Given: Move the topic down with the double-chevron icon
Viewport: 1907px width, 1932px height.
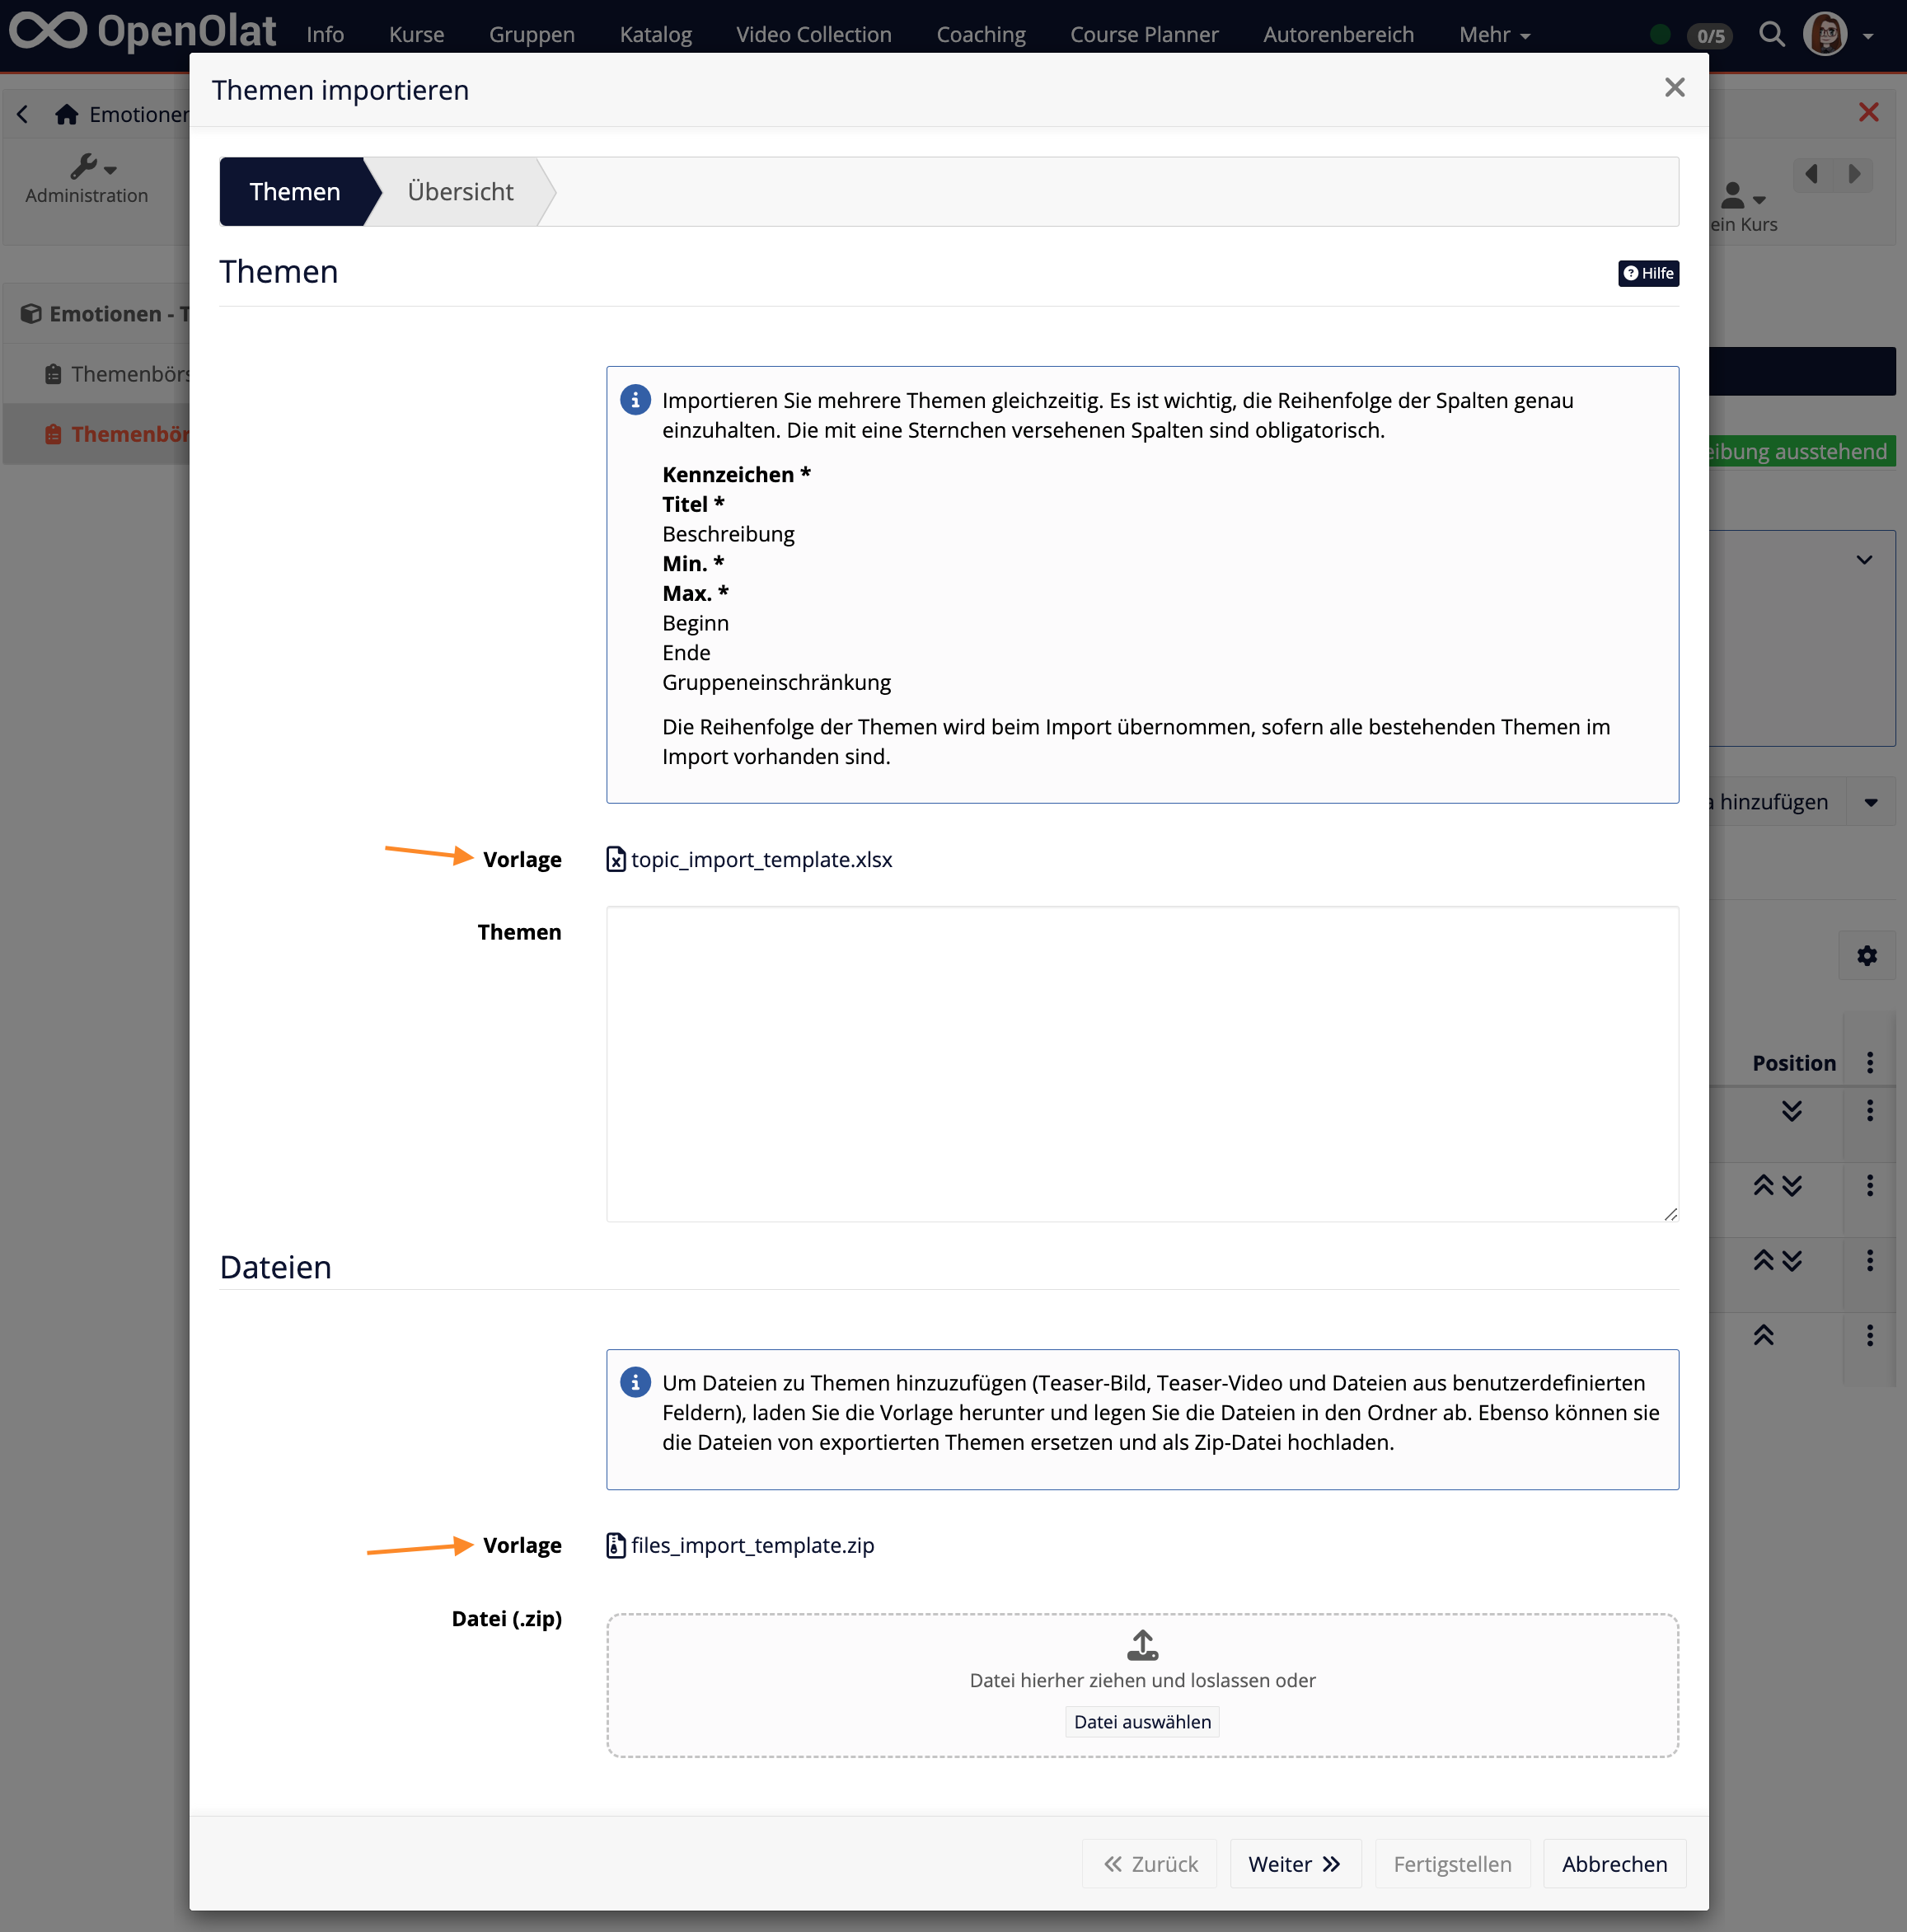Looking at the screenshot, I should point(1793,1110).
